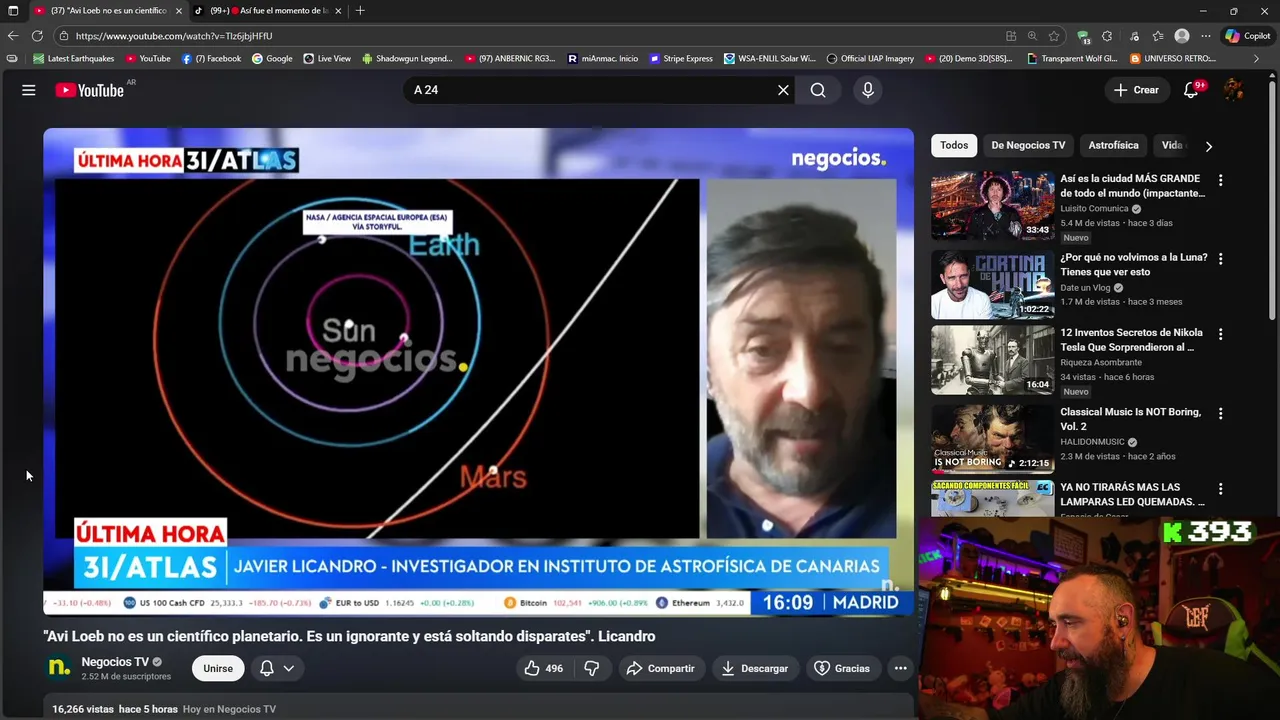Go to the YouTube home logo
1280x720 pixels.
(x=90, y=90)
